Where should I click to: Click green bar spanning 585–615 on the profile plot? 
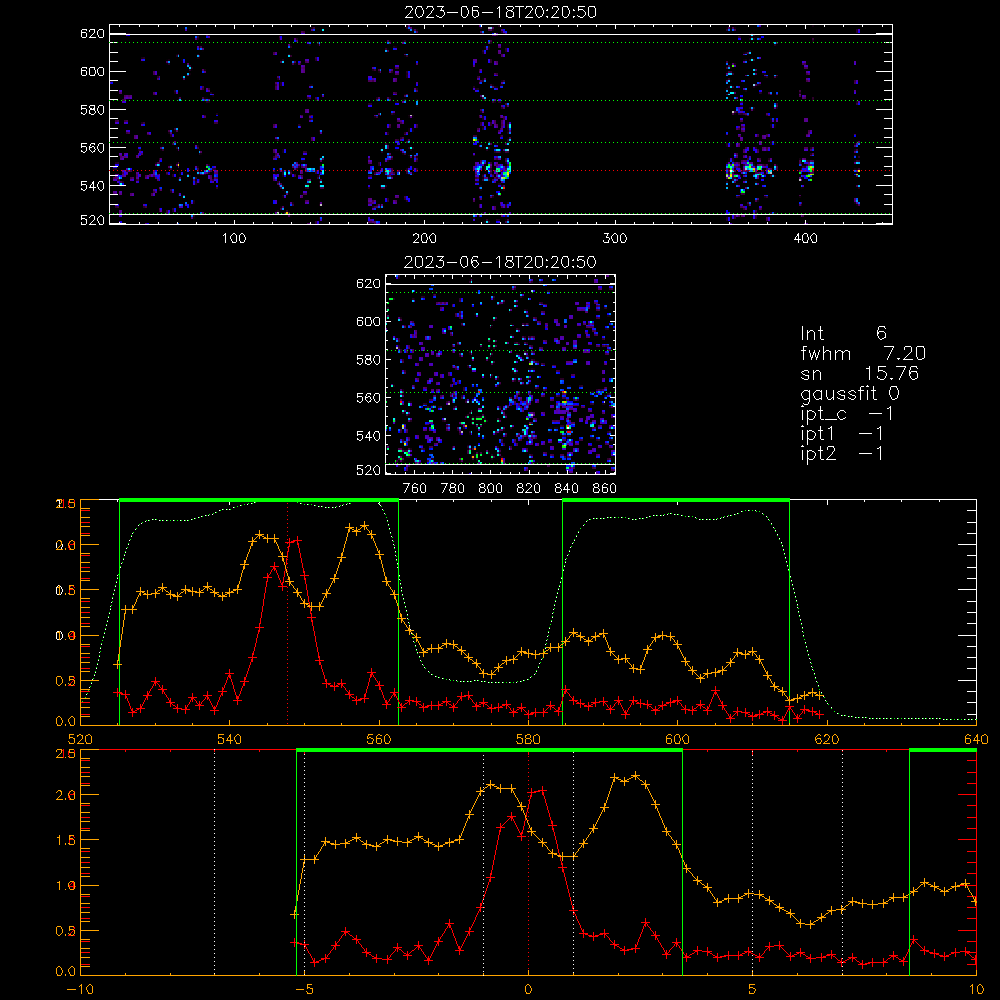[676, 500]
